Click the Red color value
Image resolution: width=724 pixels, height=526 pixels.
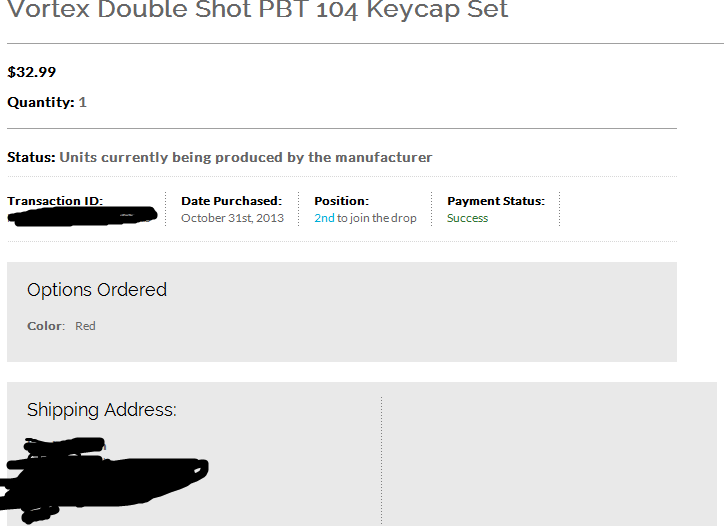coord(85,326)
